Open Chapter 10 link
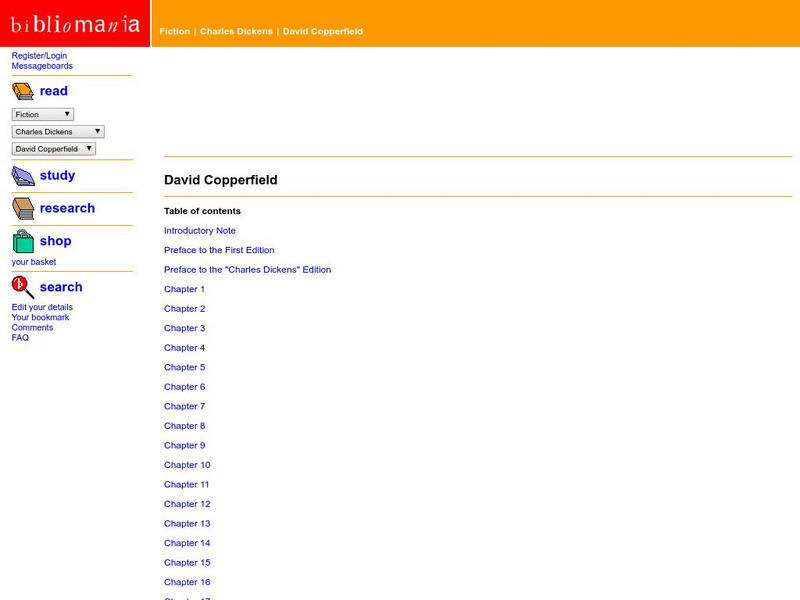The height and width of the screenshot is (600, 800). (187, 465)
